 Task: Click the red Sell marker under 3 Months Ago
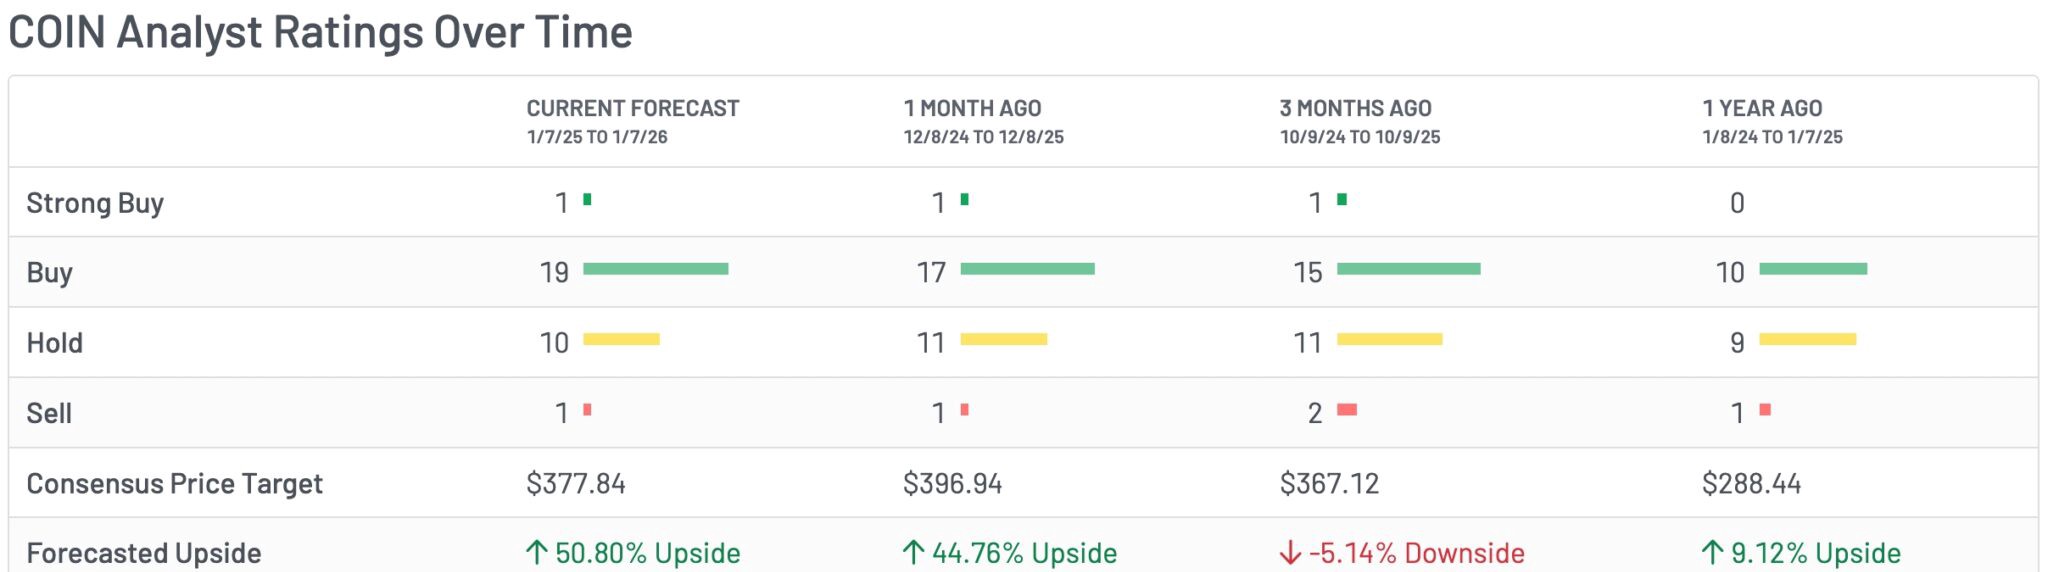click(1347, 410)
